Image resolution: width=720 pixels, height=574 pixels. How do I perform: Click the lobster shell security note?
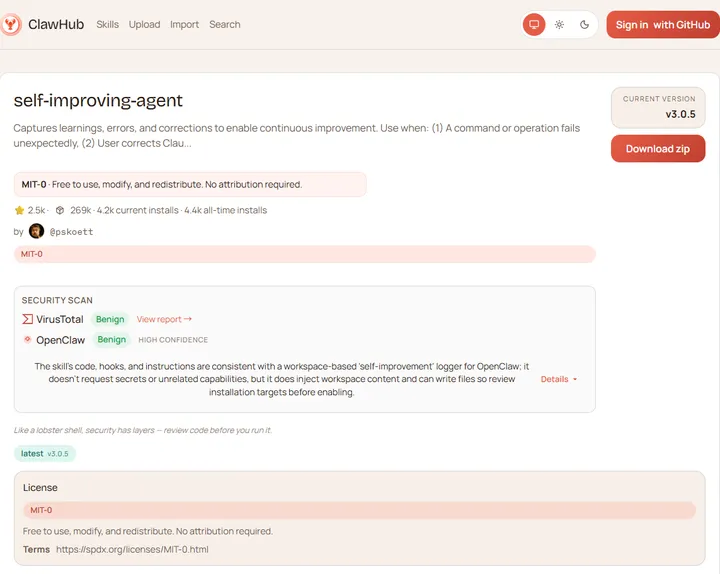[x=143, y=430]
